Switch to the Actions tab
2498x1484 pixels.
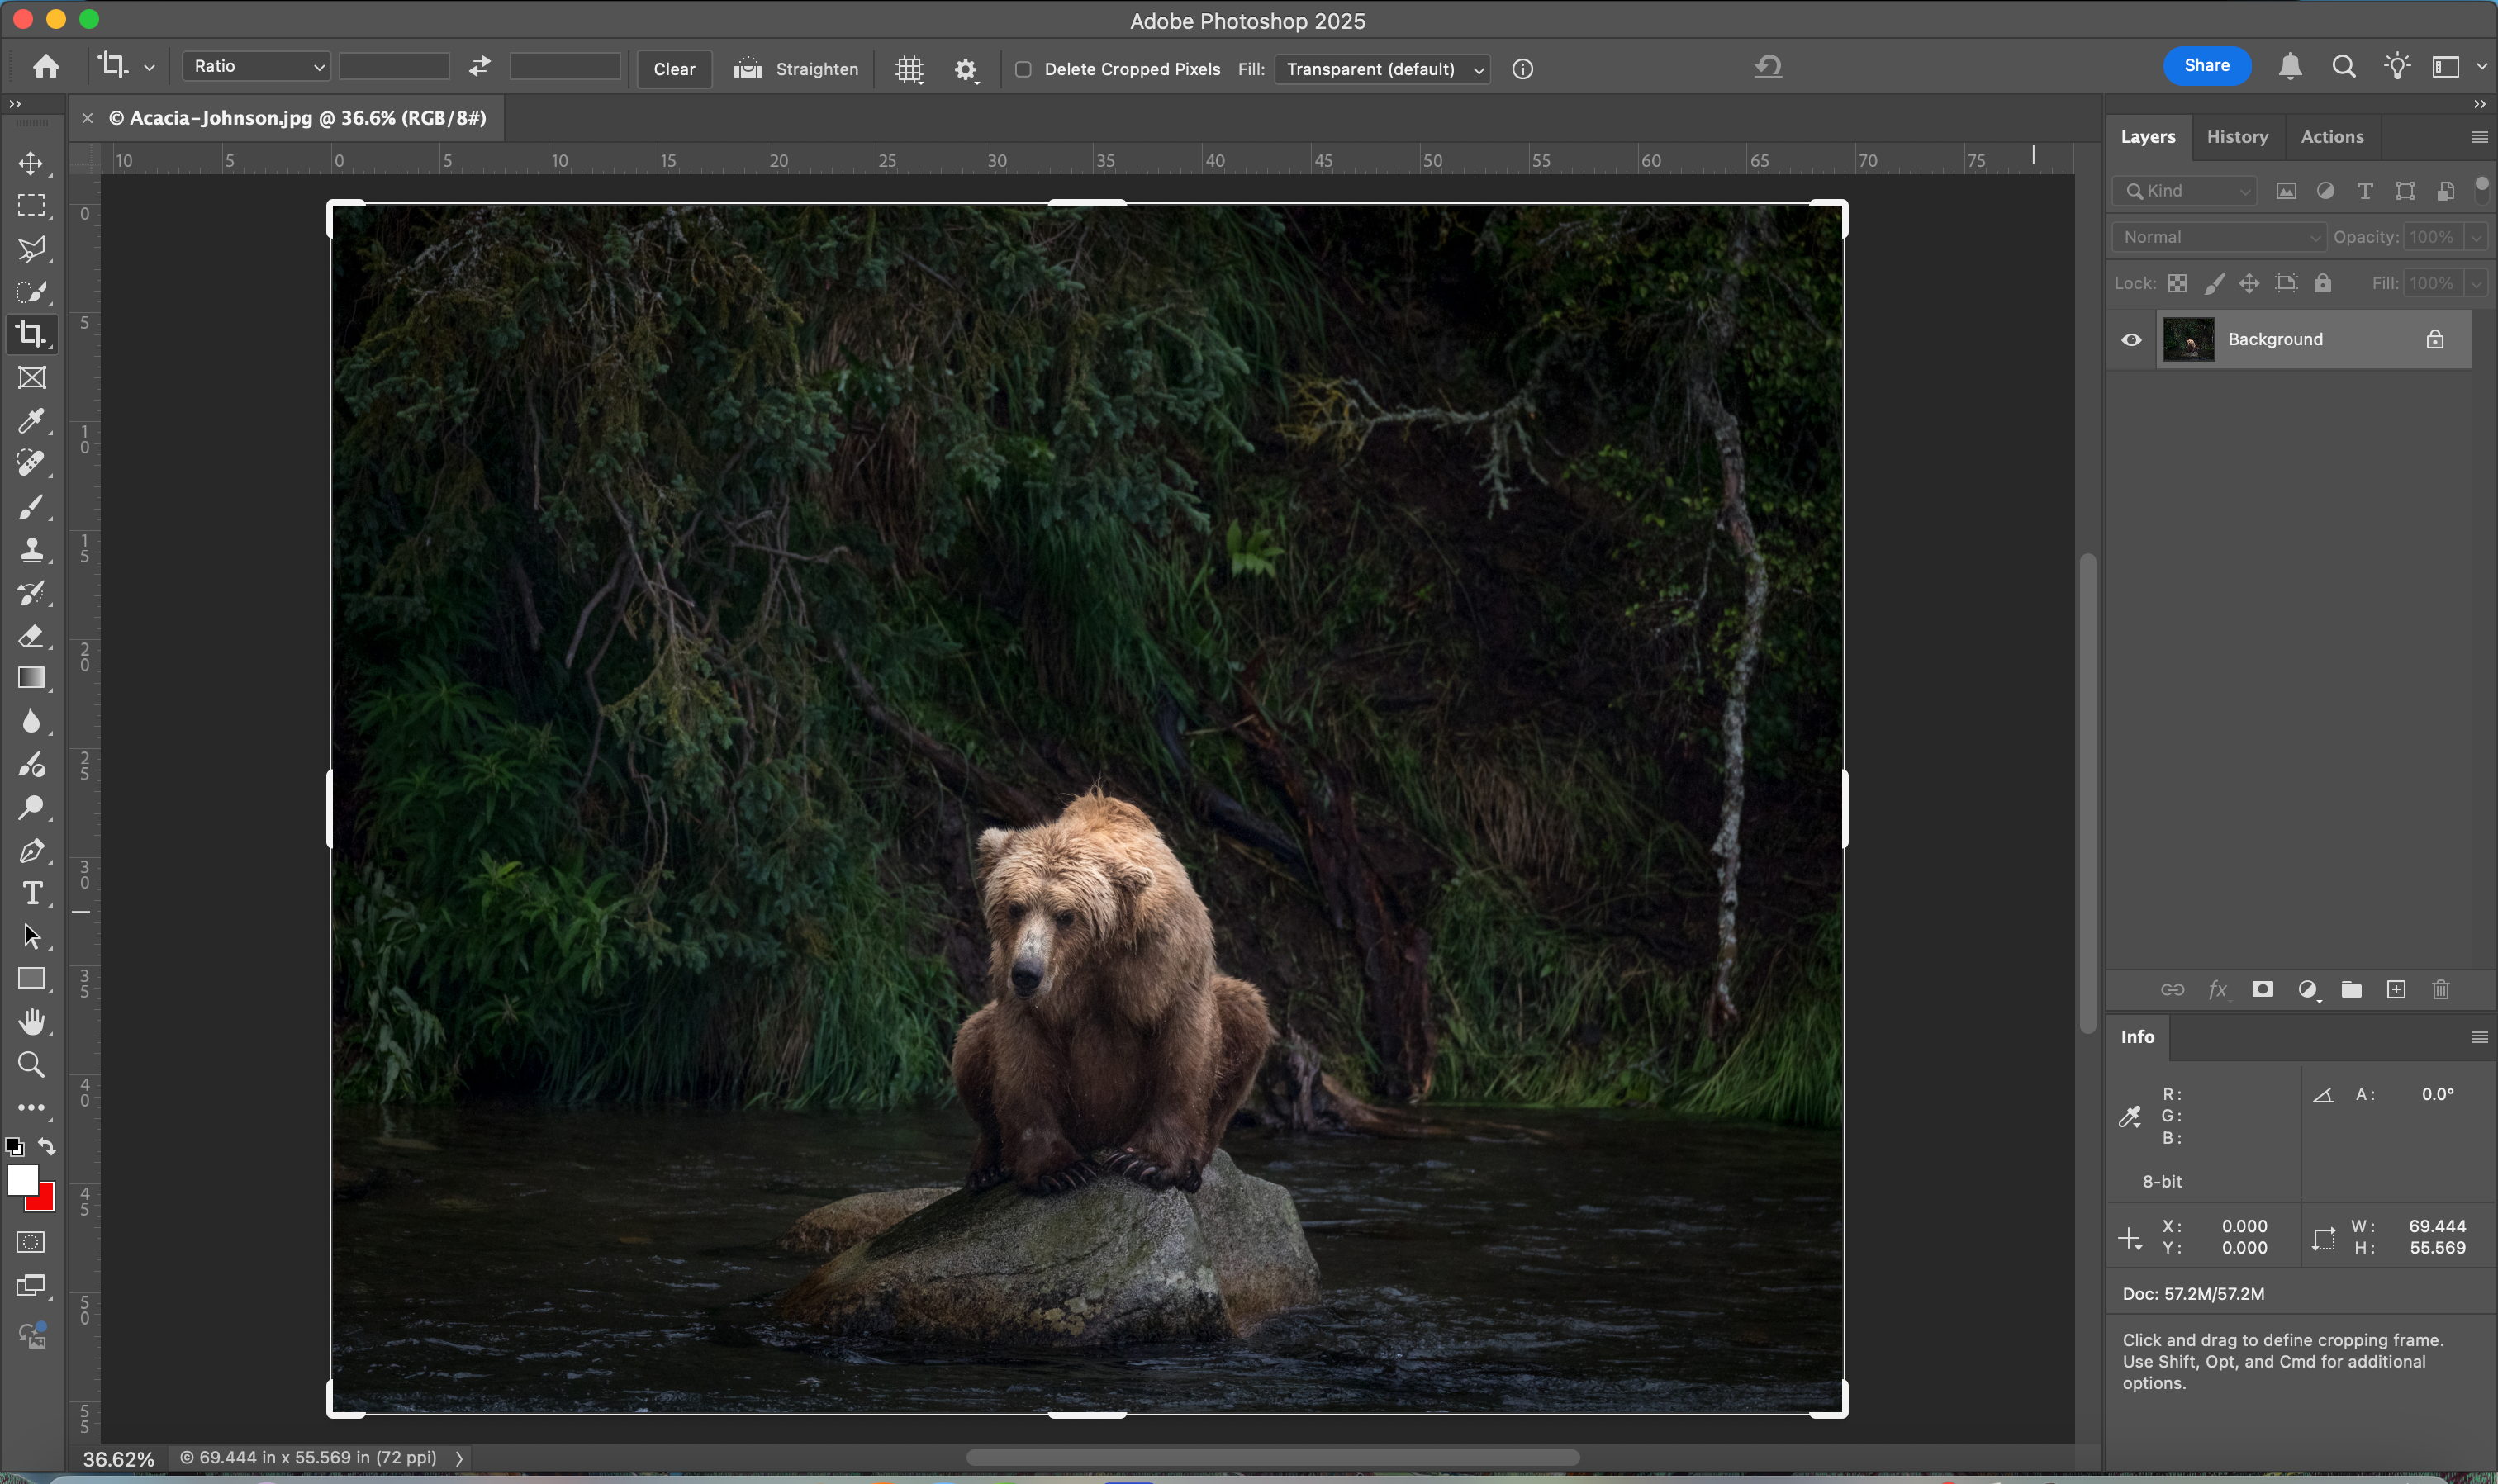point(2331,137)
